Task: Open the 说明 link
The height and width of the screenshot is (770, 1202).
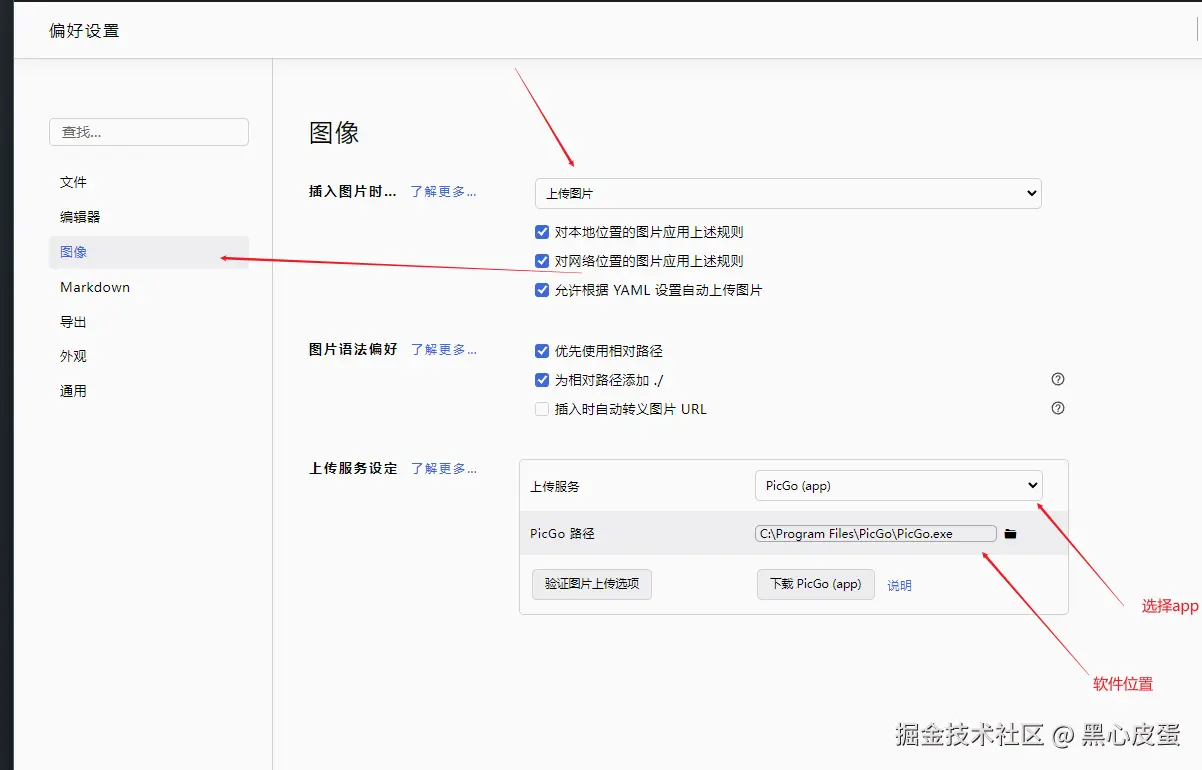Action: pos(899,586)
